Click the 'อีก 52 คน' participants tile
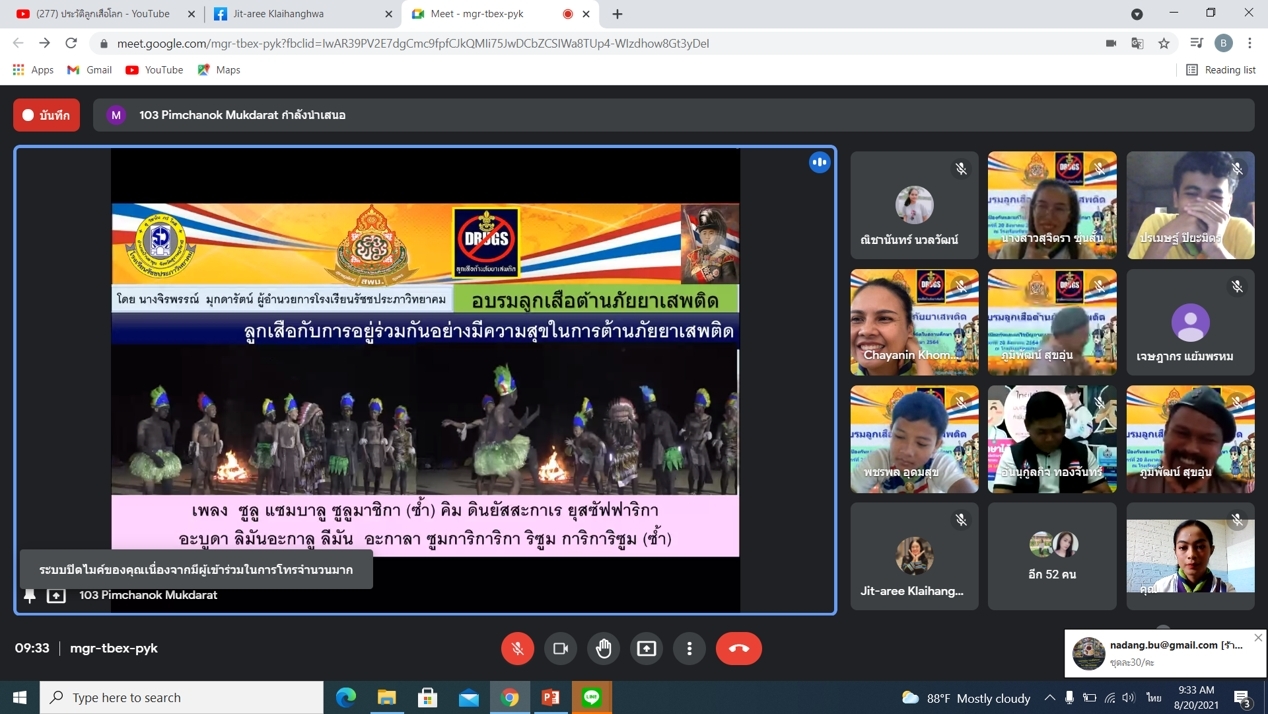The height and width of the screenshot is (714, 1268). (1052, 556)
